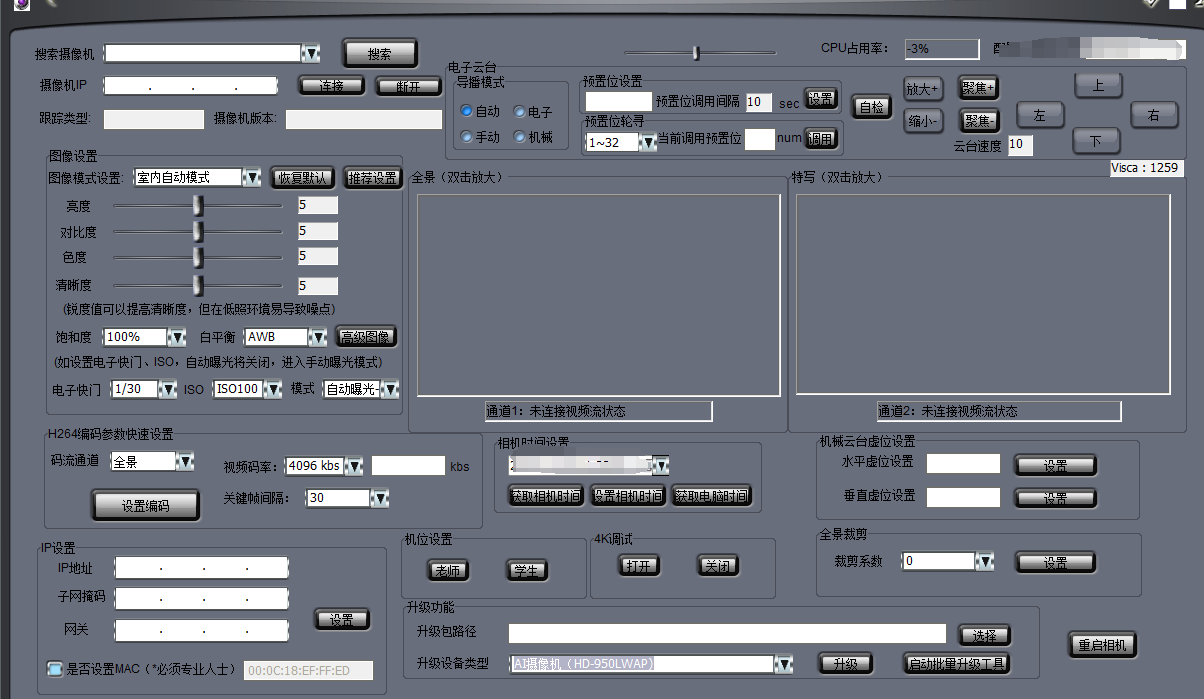Click the 放大+ zoom in button
The width and height of the screenshot is (1204, 699).
click(922, 89)
